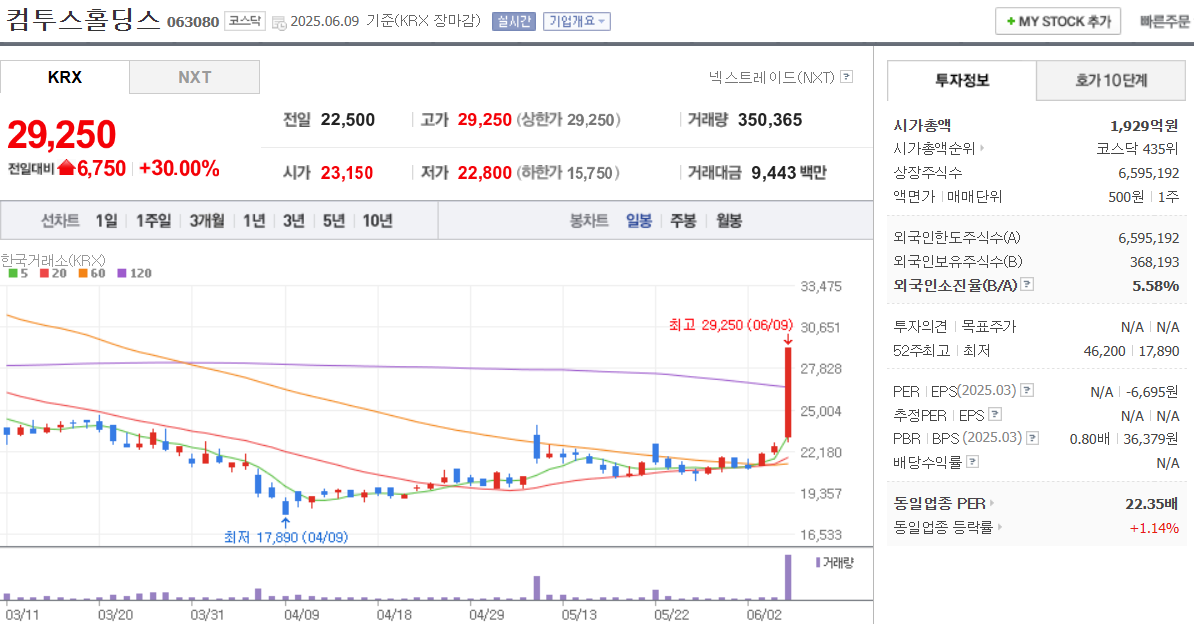Expand the 시가총액순위 arrow
The image size is (1194, 624).
[x=982, y=149]
